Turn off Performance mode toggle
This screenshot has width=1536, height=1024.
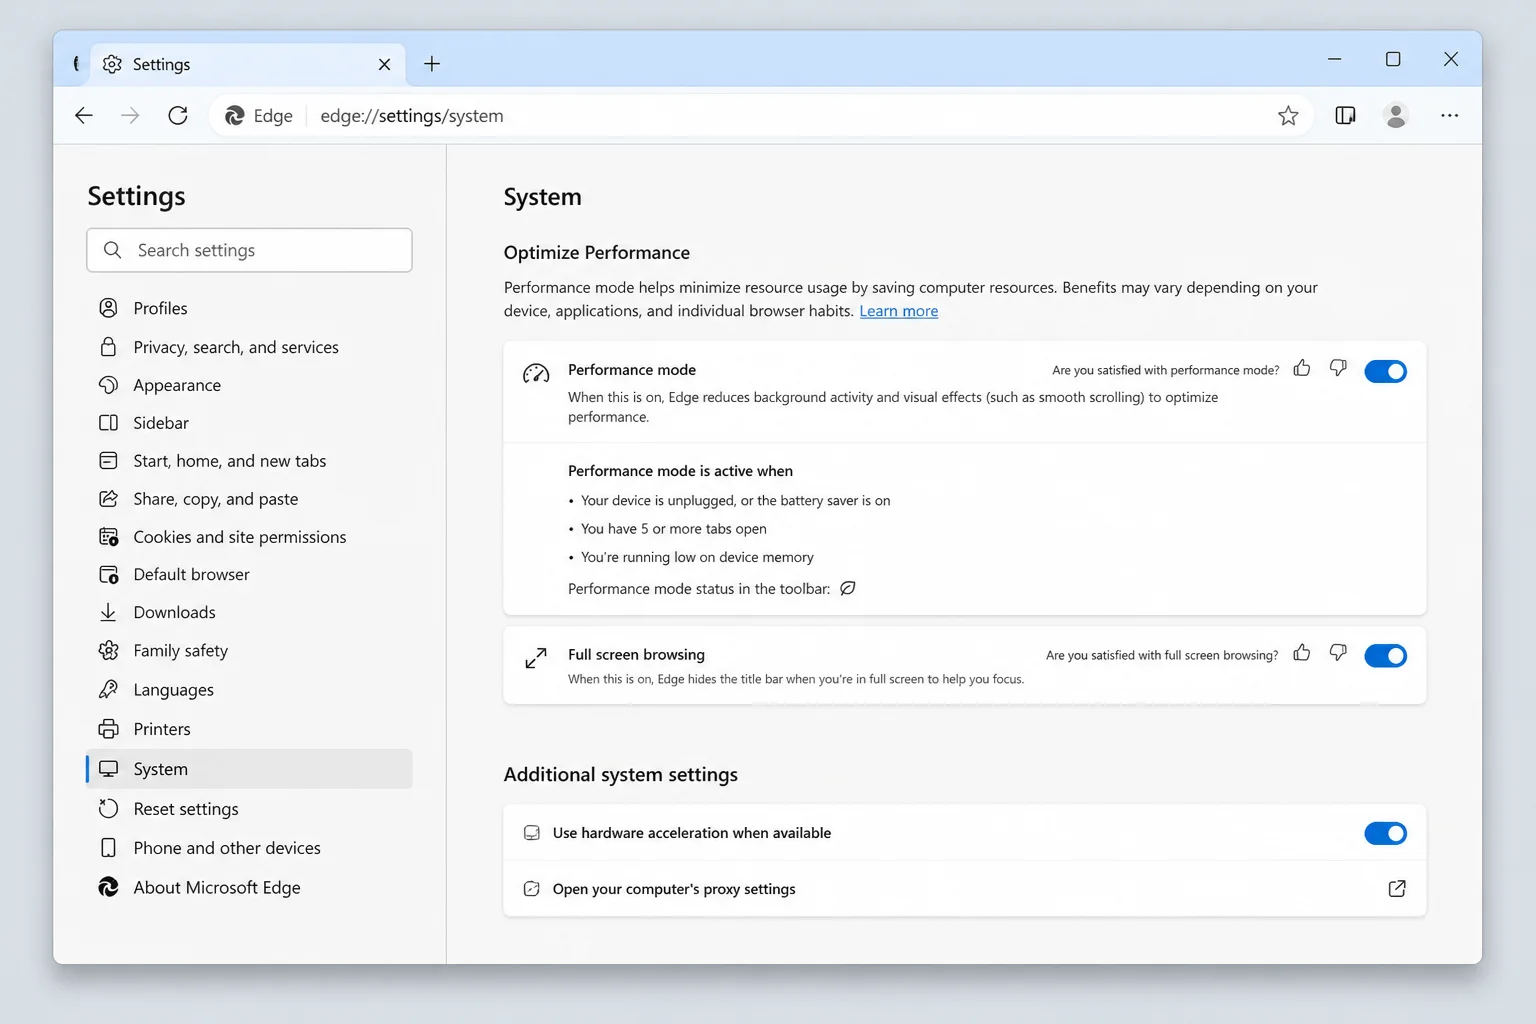pyautogui.click(x=1385, y=371)
